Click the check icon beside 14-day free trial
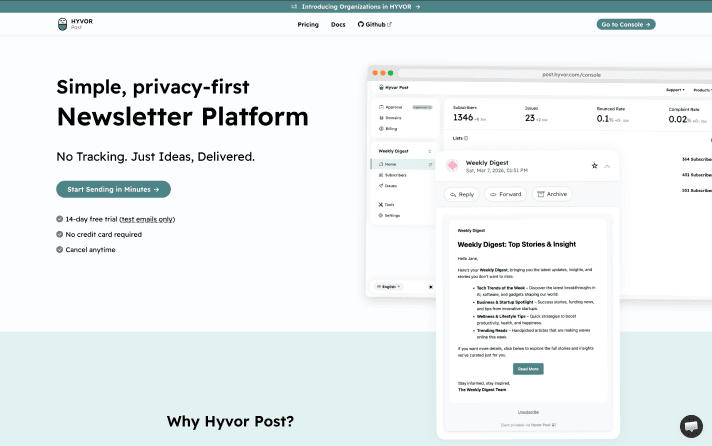 [59, 219]
